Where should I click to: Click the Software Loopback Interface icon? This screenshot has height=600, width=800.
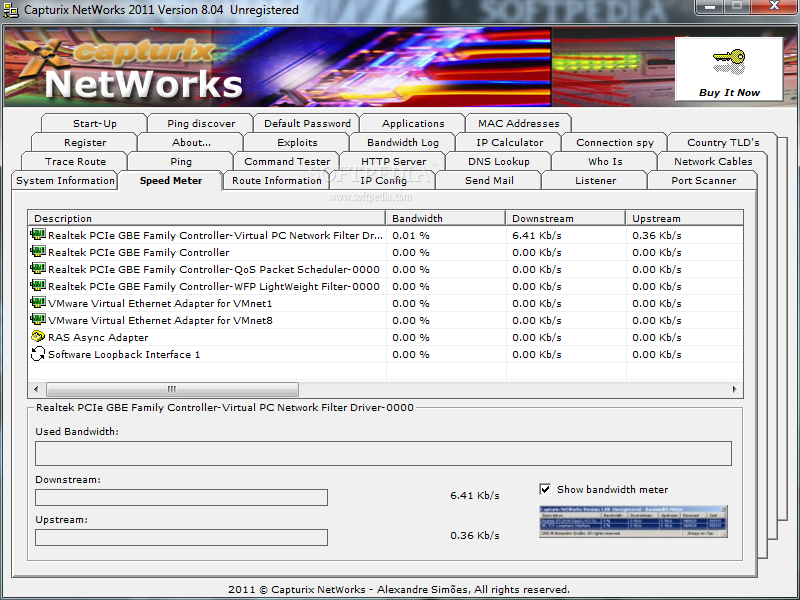tap(38, 354)
